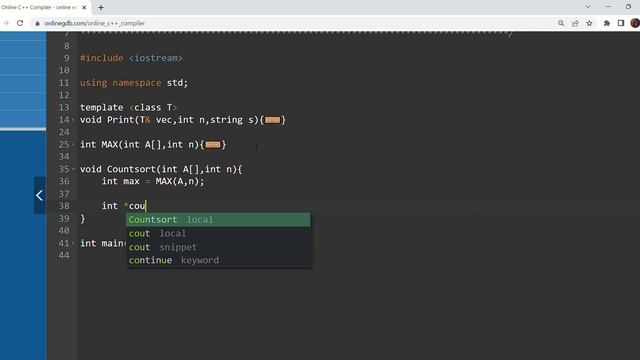Click the 'int max = MAX(A,n);' line
The image size is (640, 360).
[153, 181]
